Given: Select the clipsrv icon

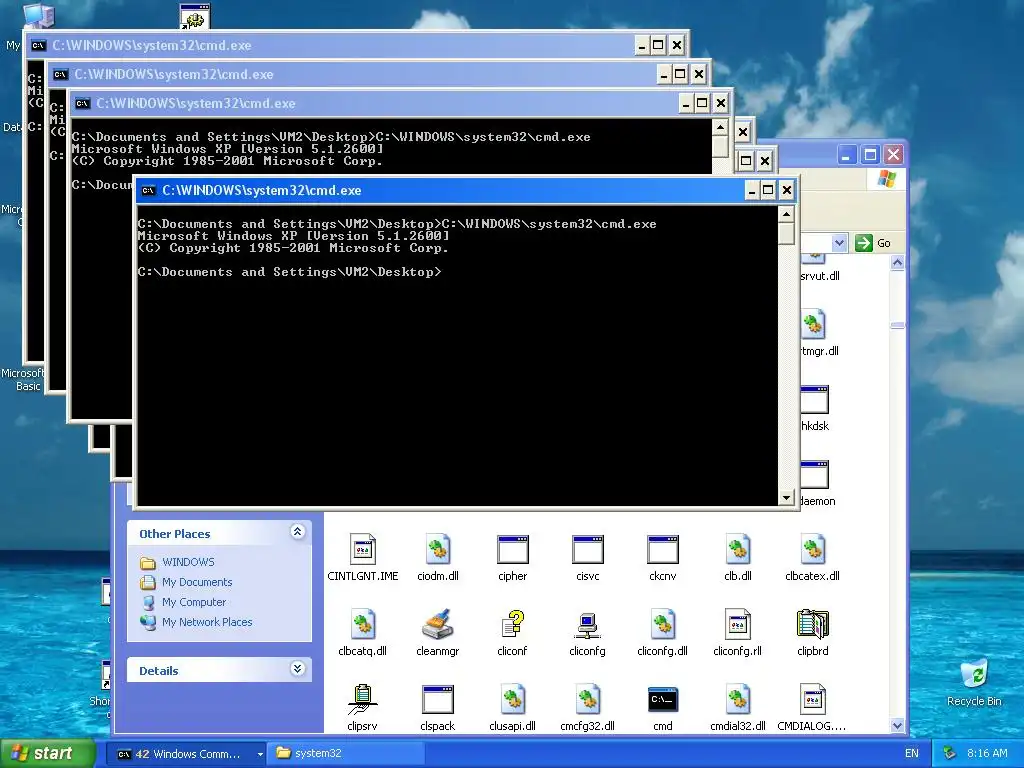Looking at the screenshot, I should (362, 699).
